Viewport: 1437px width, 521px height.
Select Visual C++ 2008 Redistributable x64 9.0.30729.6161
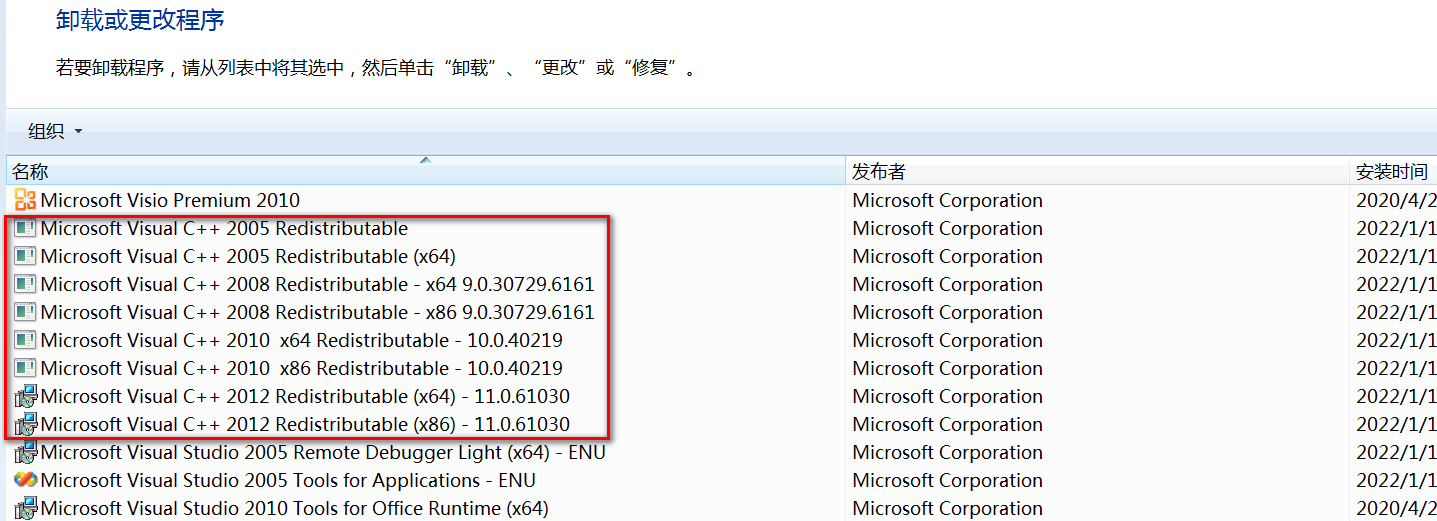point(317,284)
